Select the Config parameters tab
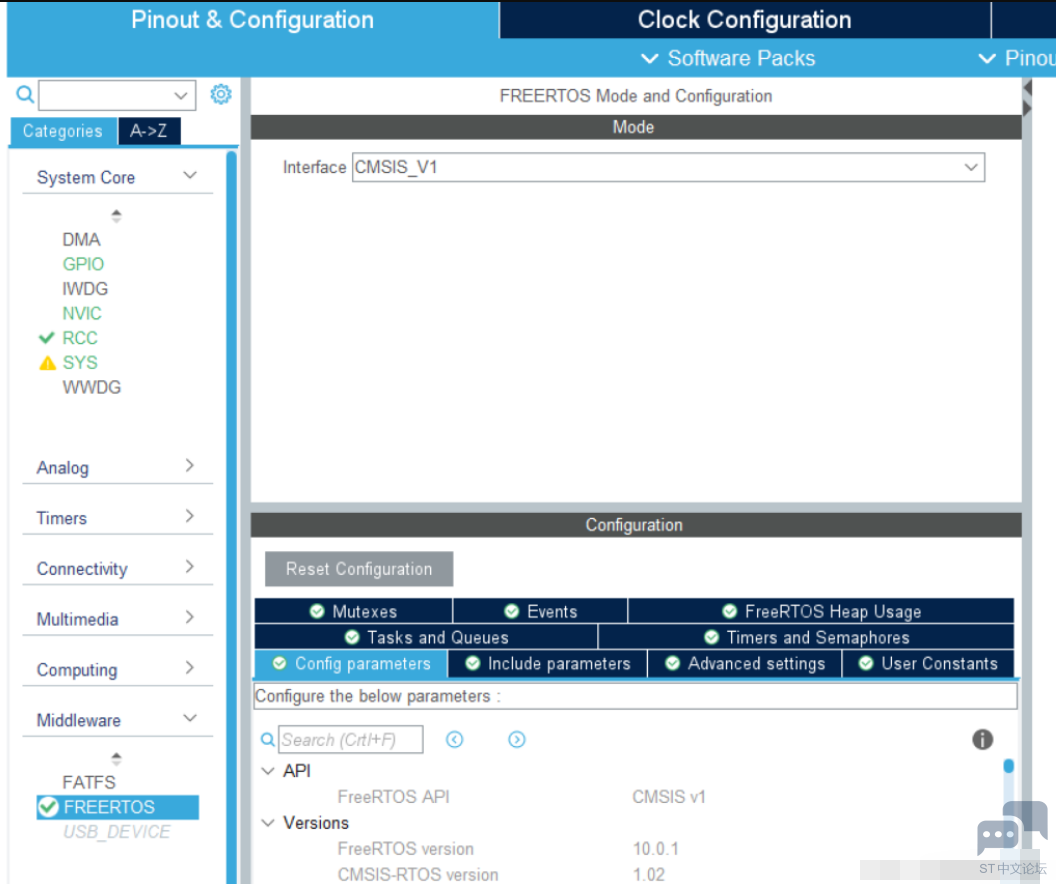This screenshot has height=884, width=1056. (x=351, y=664)
